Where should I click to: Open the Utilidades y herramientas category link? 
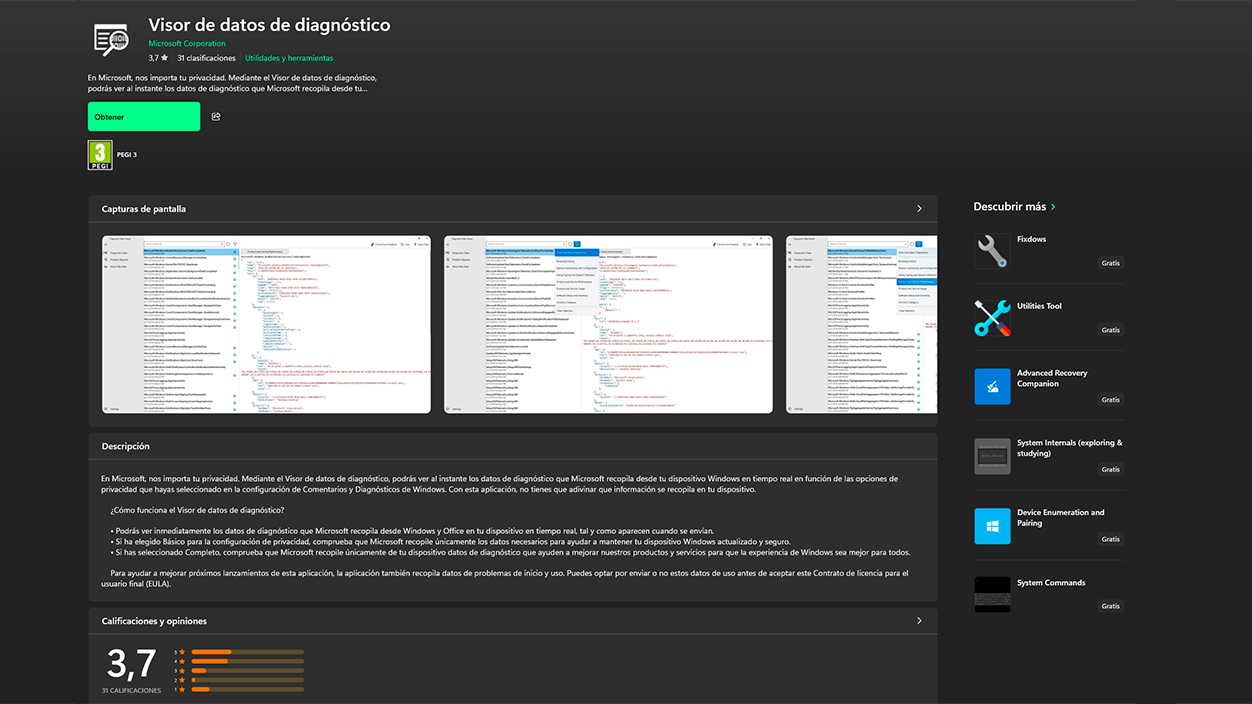click(x=289, y=57)
